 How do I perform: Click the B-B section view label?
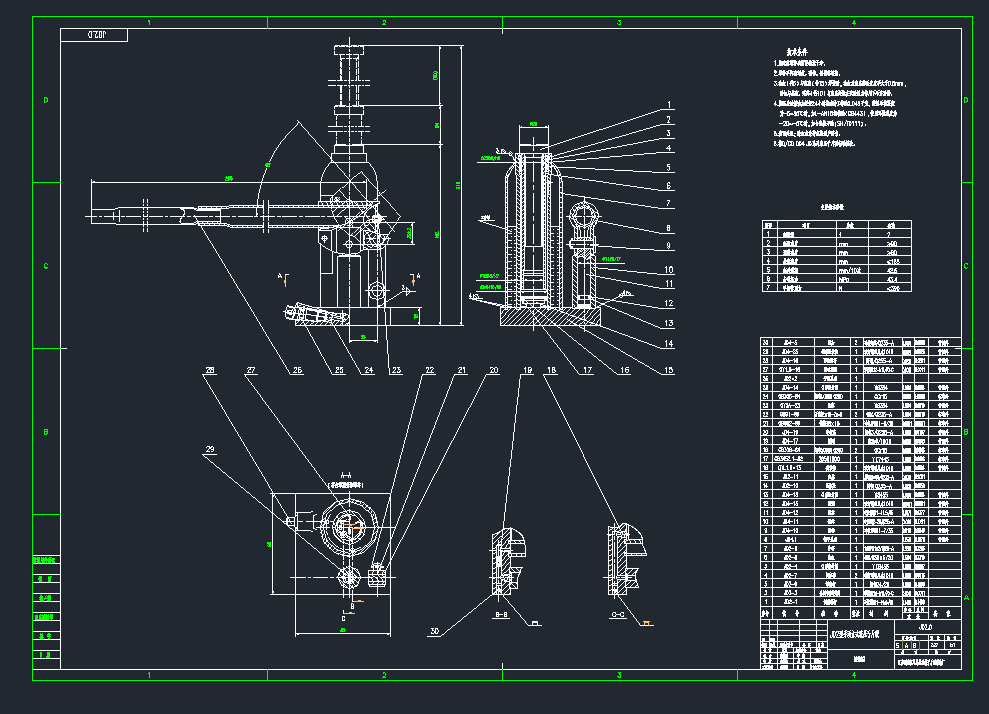[503, 615]
